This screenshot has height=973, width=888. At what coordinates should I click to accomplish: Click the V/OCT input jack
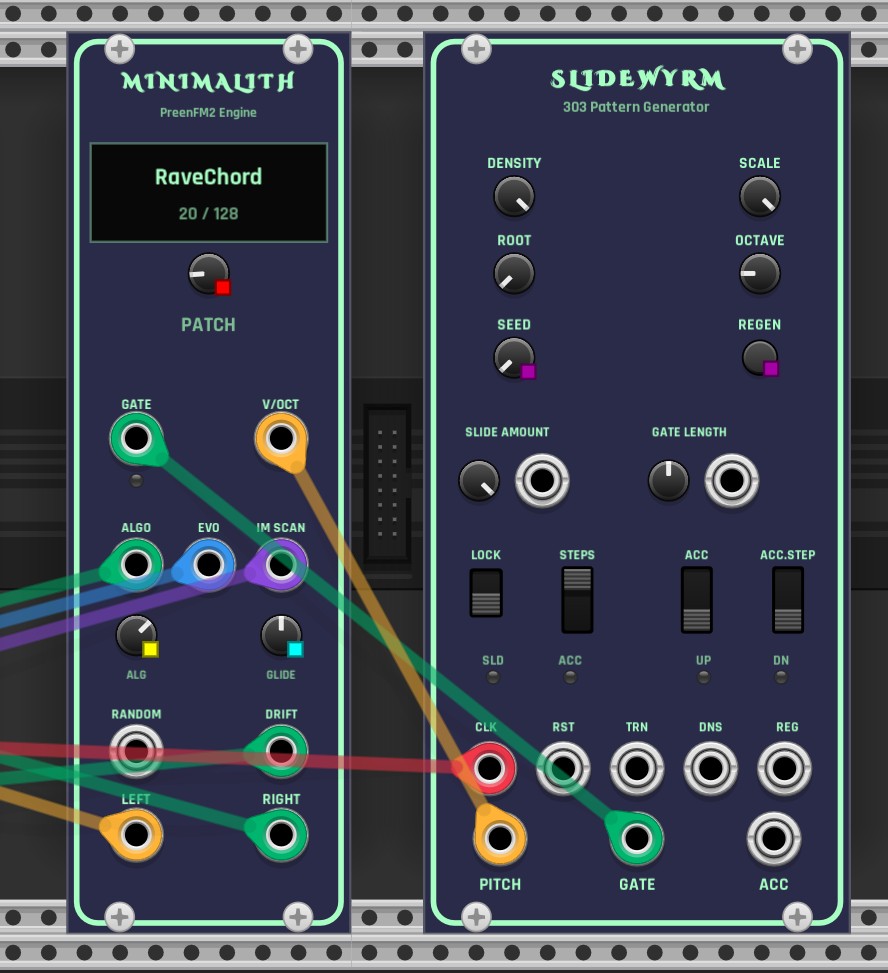(x=281, y=439)
